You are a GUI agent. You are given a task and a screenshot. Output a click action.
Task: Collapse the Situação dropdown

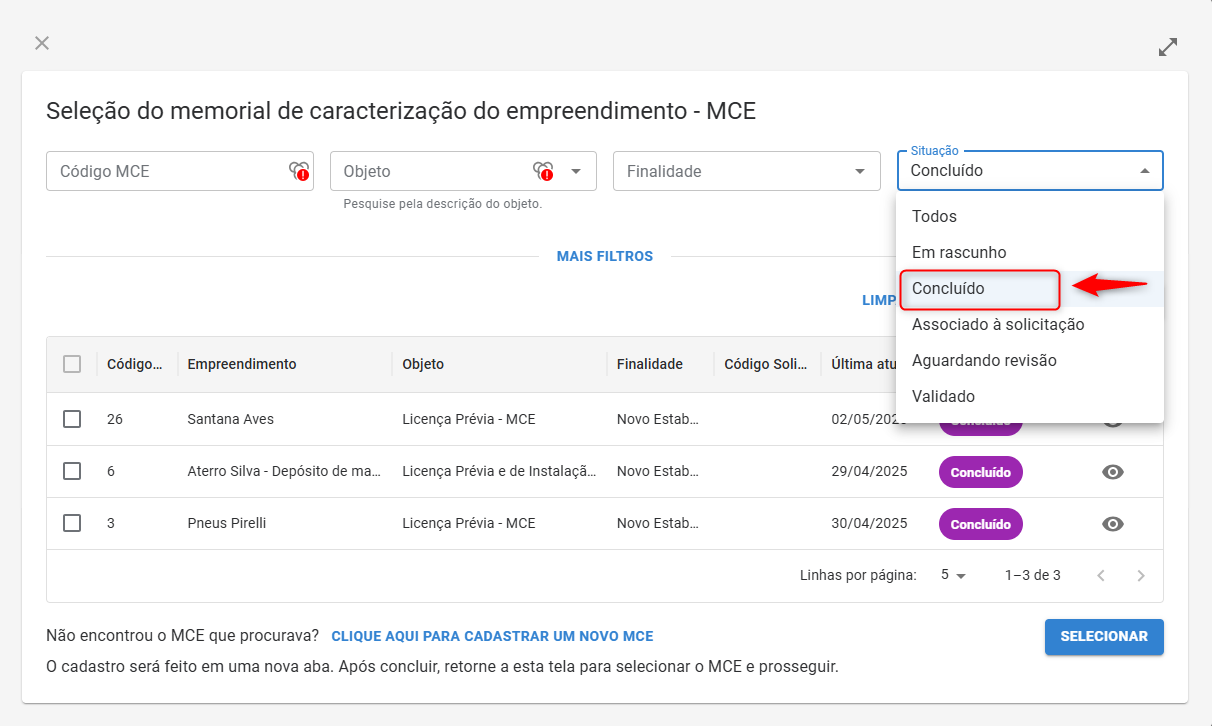[x=1145, y=171]
